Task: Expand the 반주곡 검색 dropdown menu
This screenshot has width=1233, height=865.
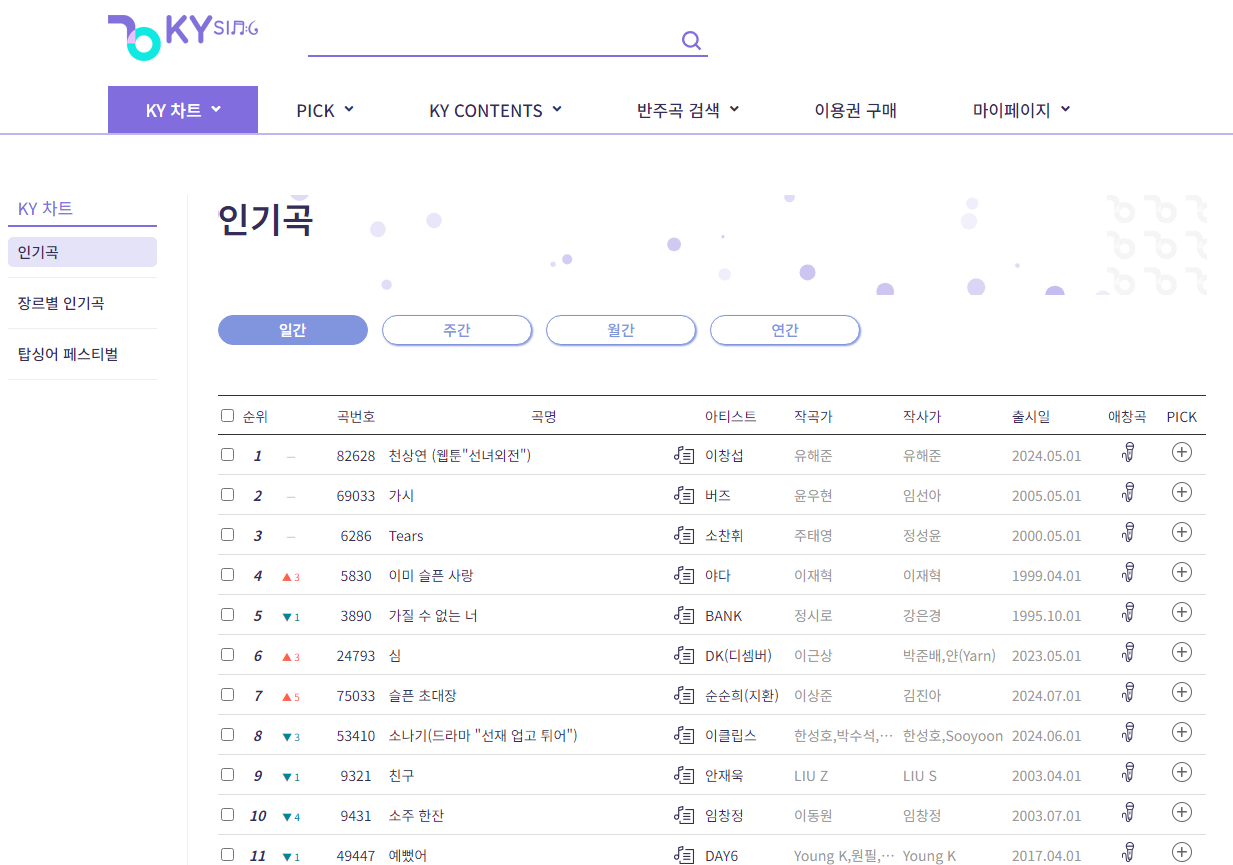Action: [x=688, y=110]
